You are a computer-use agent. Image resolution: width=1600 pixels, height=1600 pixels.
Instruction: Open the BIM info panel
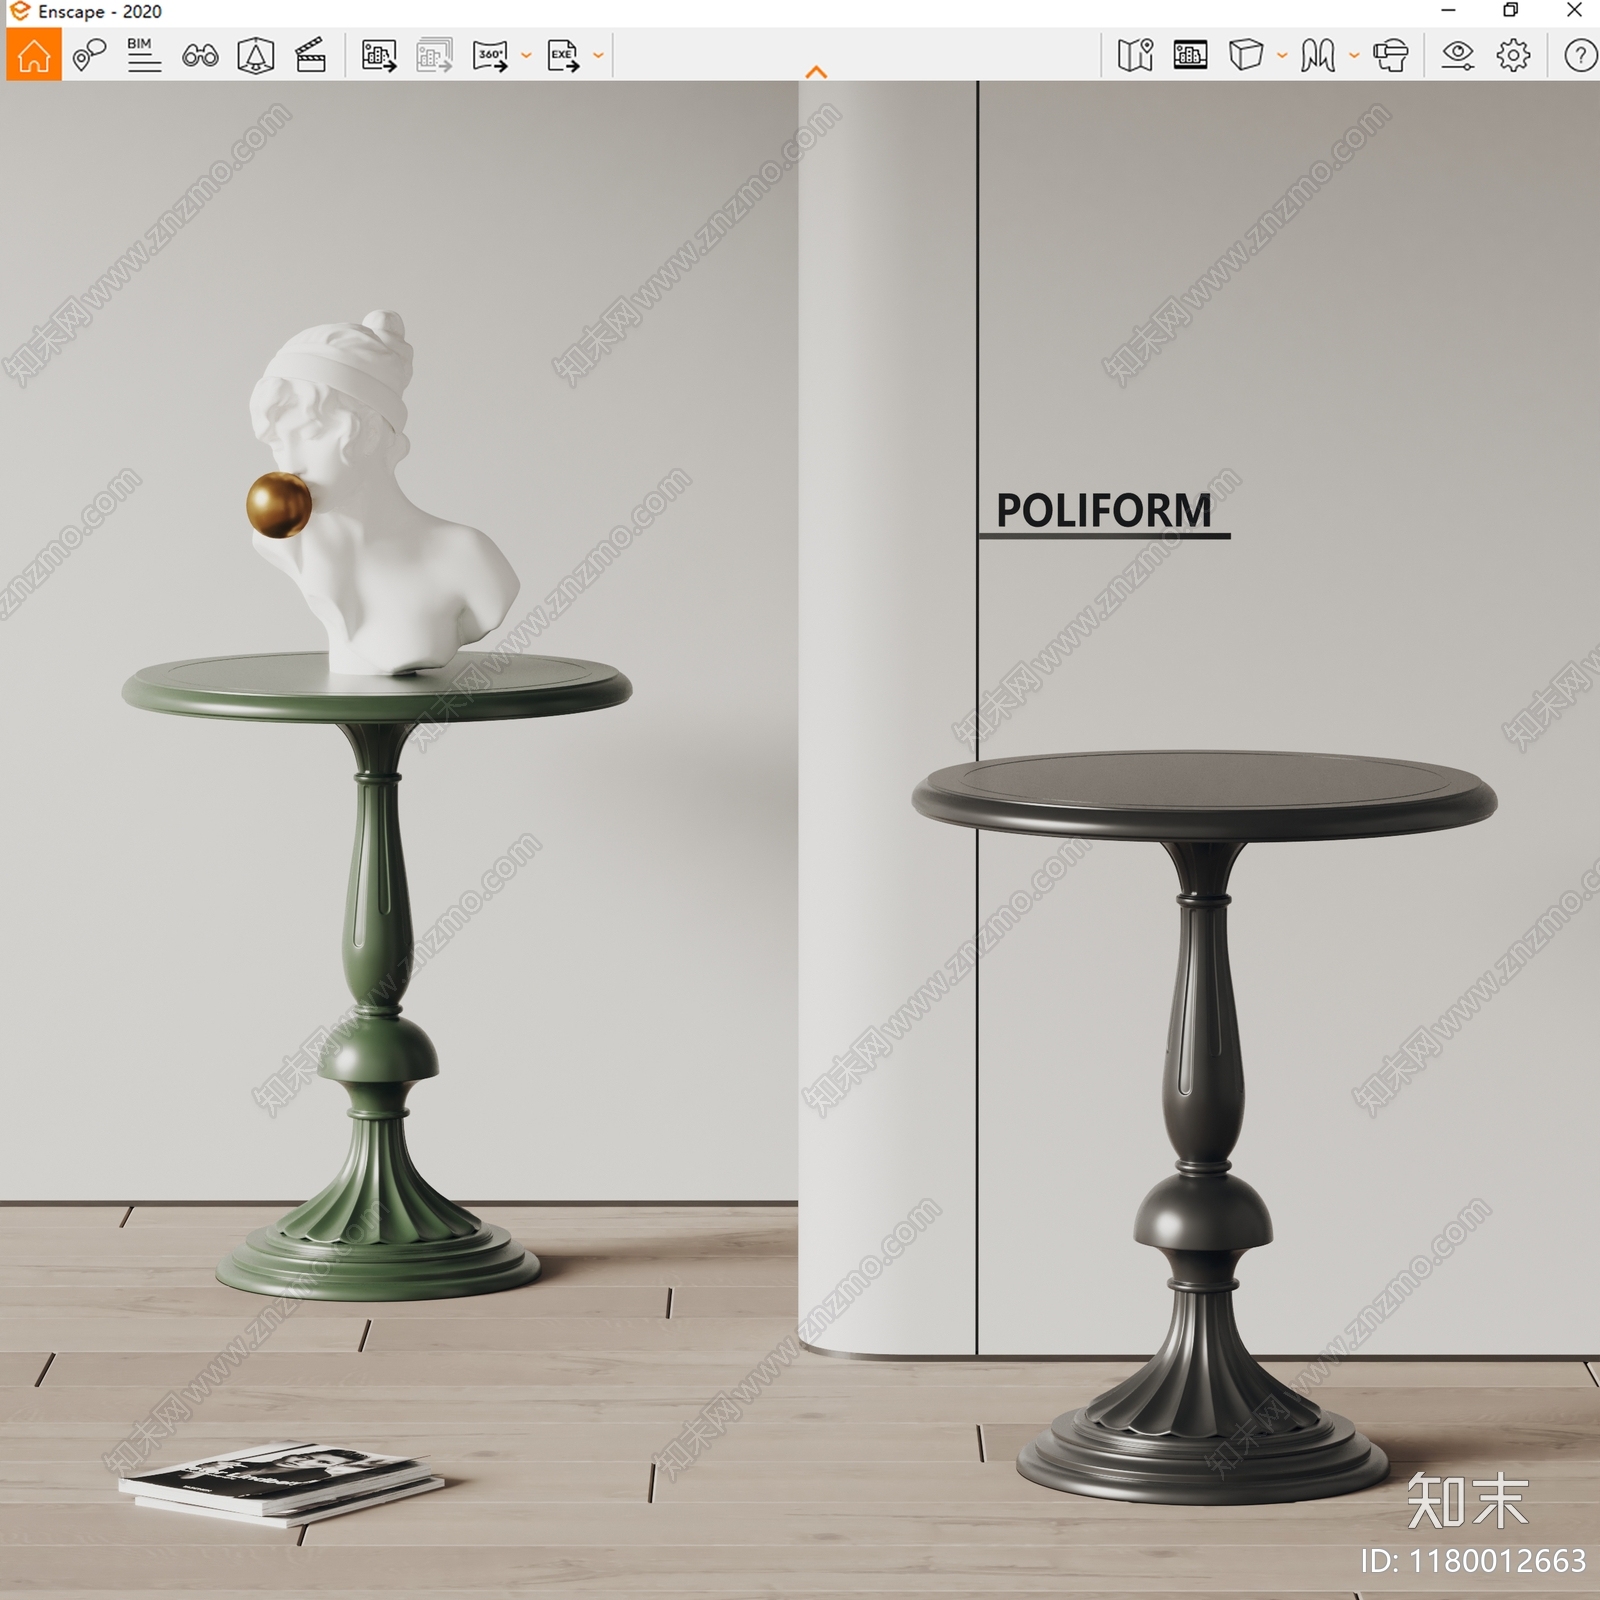(144, 55)
